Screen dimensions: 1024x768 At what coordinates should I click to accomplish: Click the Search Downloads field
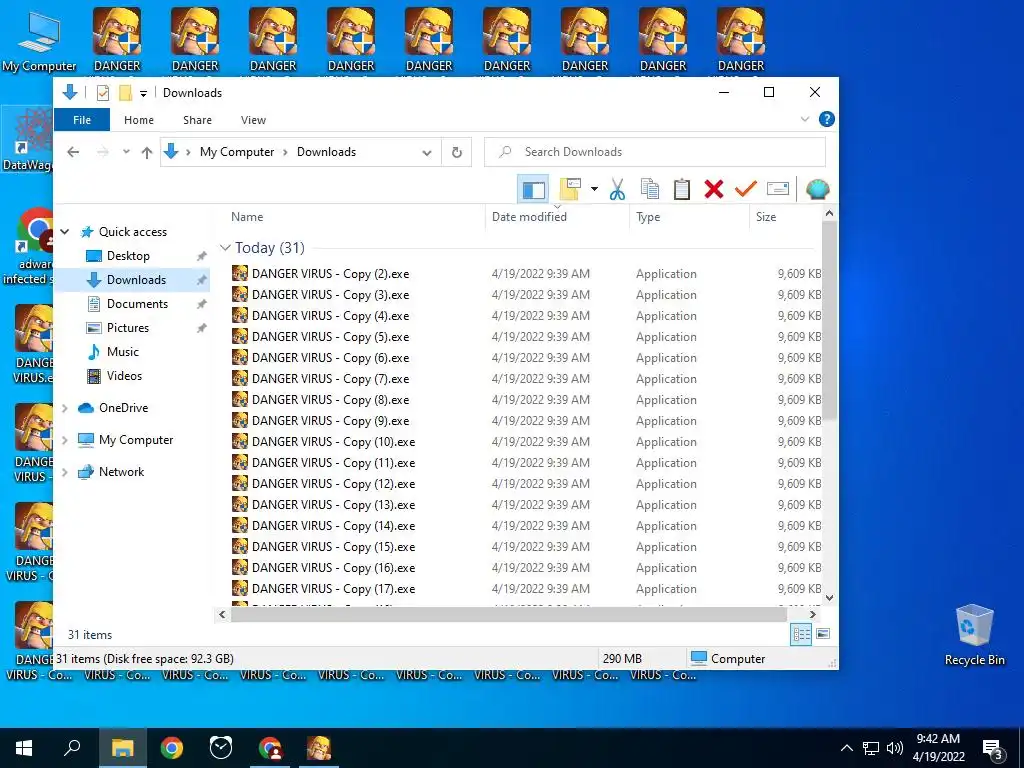pos(655,152)
